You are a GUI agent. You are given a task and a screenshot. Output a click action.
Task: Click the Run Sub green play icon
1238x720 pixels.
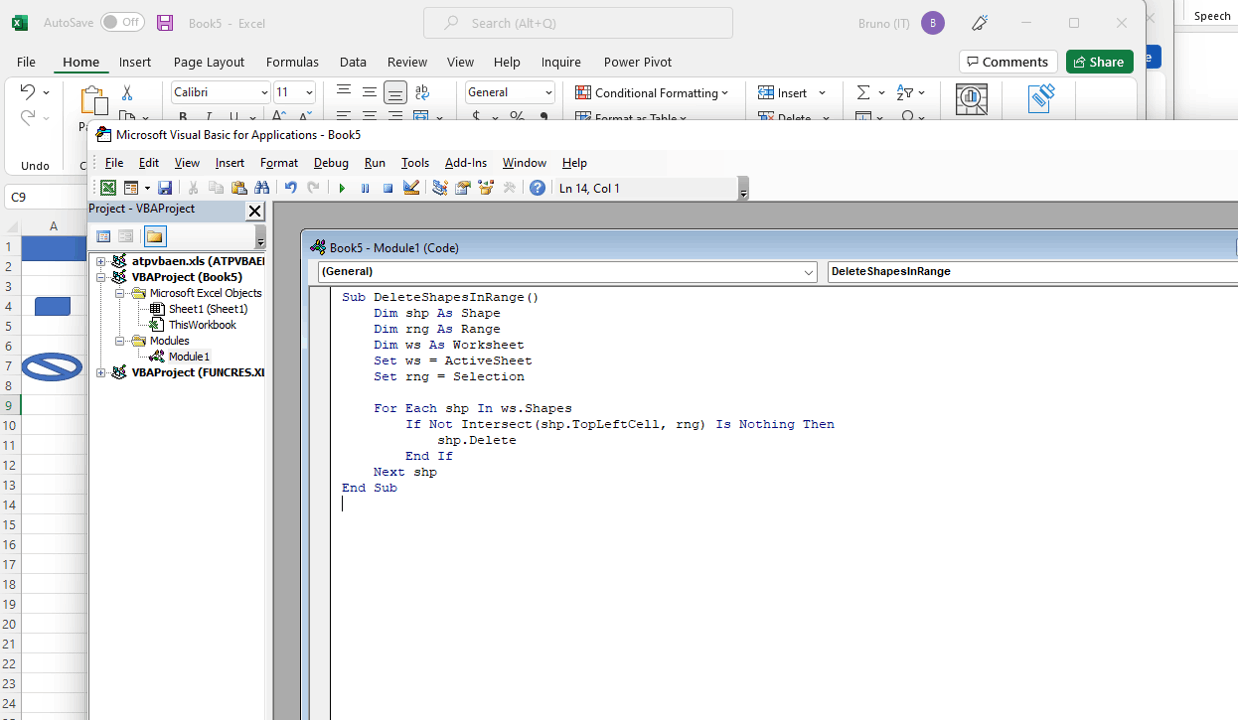(342, 188)
